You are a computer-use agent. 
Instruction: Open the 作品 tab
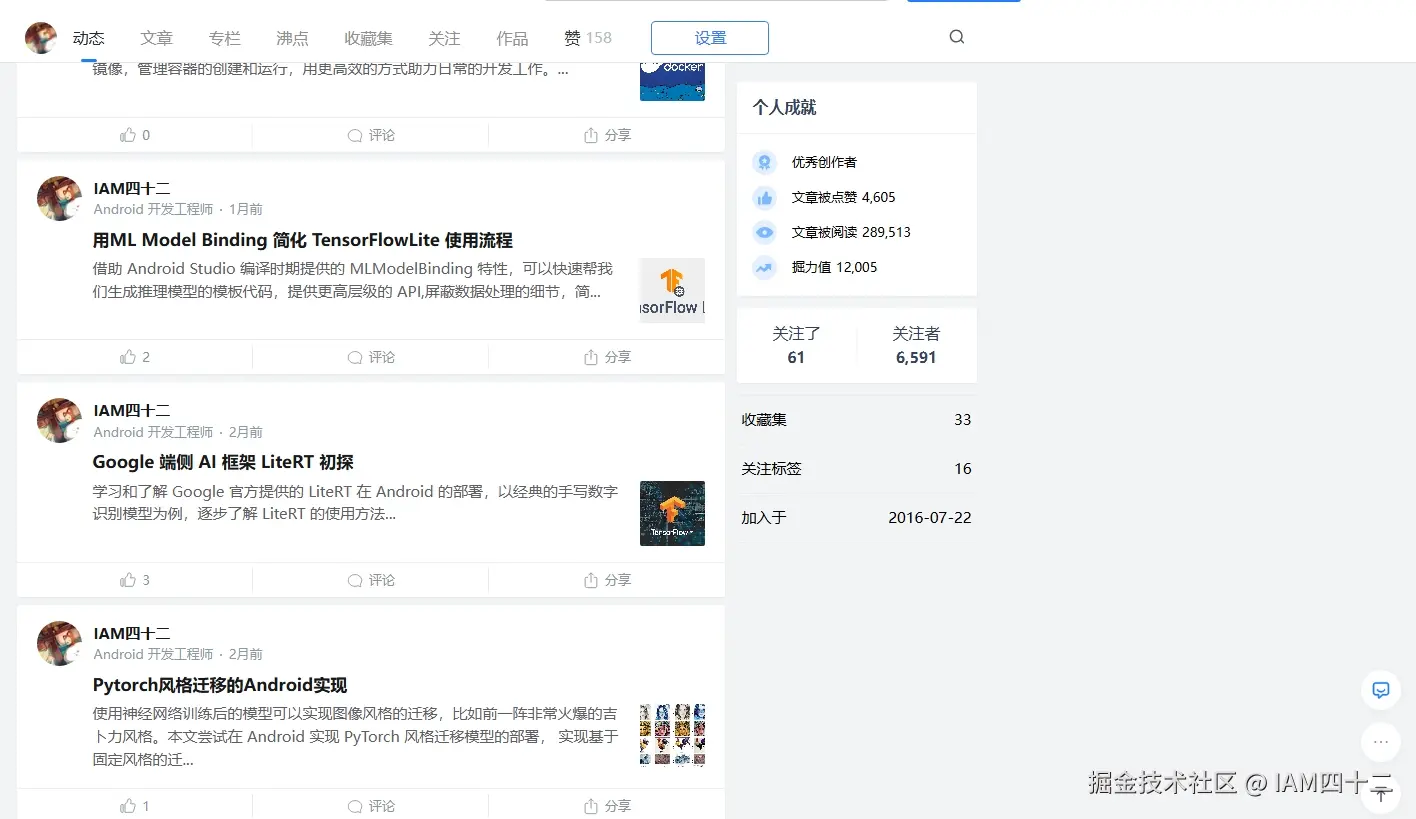pyautogui.click(x=513, y=38)
